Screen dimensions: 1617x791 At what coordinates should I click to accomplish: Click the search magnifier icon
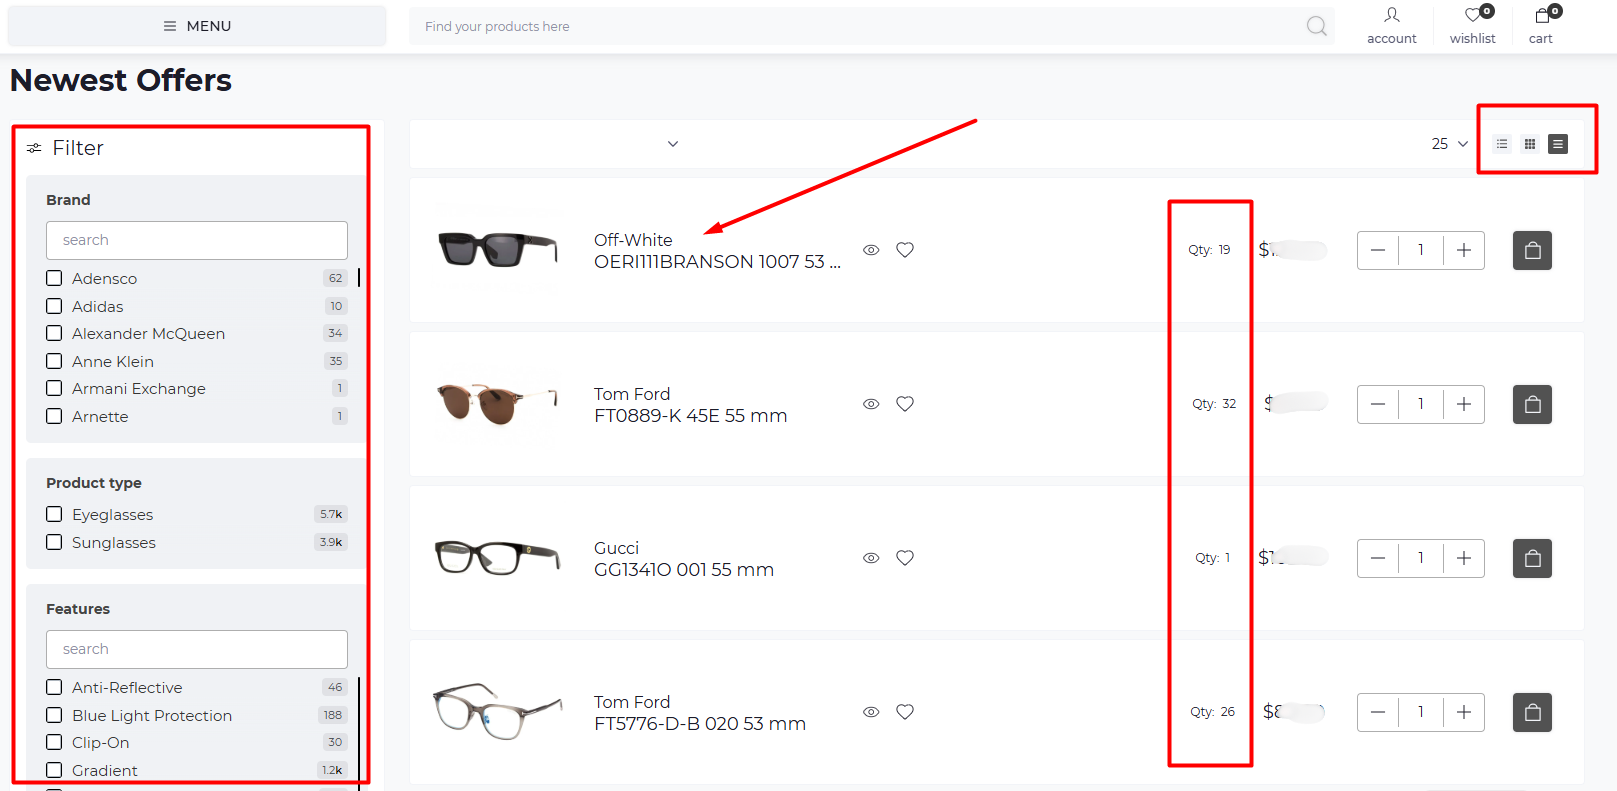click(x=1316, y=26)
